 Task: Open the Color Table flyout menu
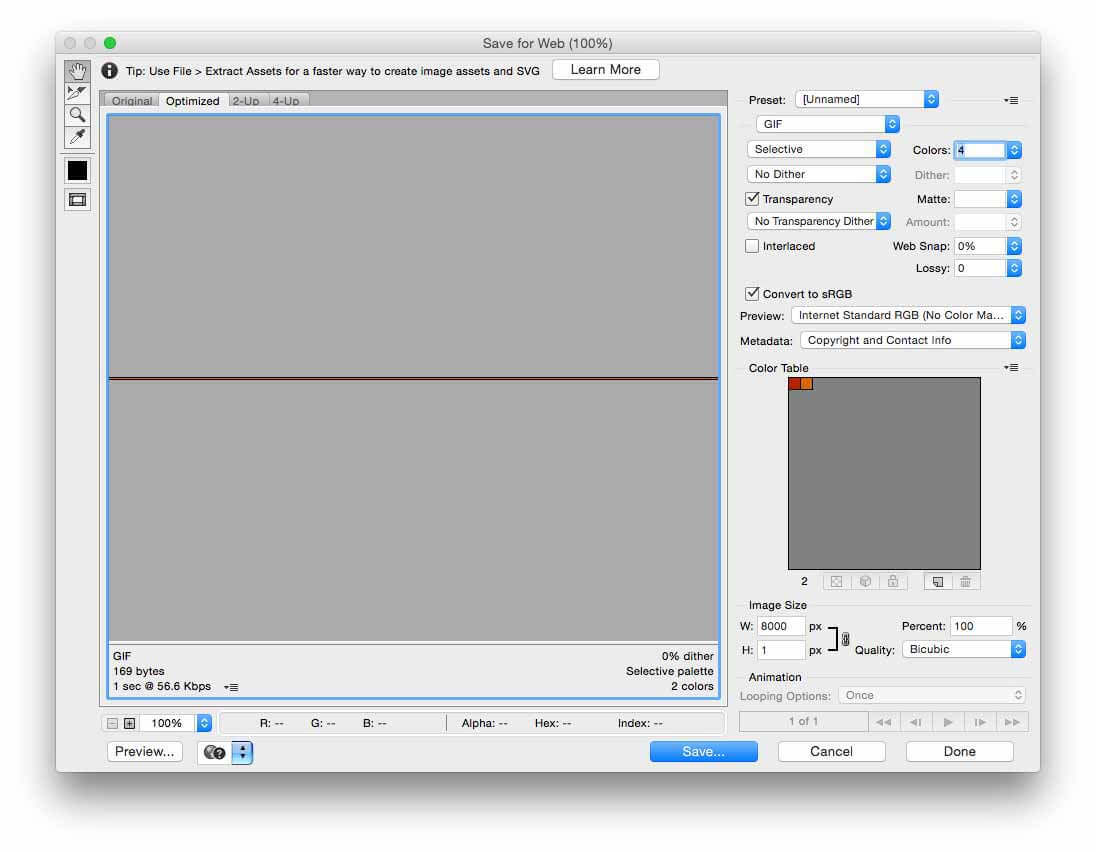tap(1011, 368)
